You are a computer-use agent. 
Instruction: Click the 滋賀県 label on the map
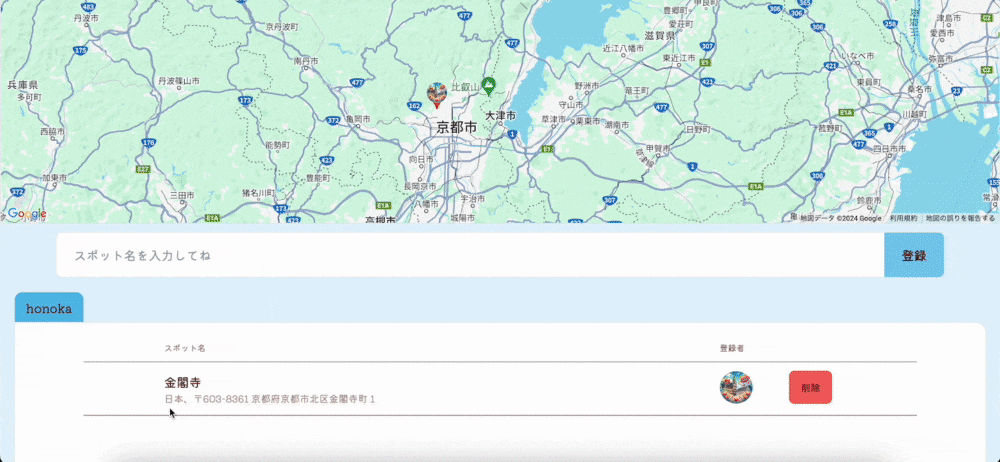point(660,36)
